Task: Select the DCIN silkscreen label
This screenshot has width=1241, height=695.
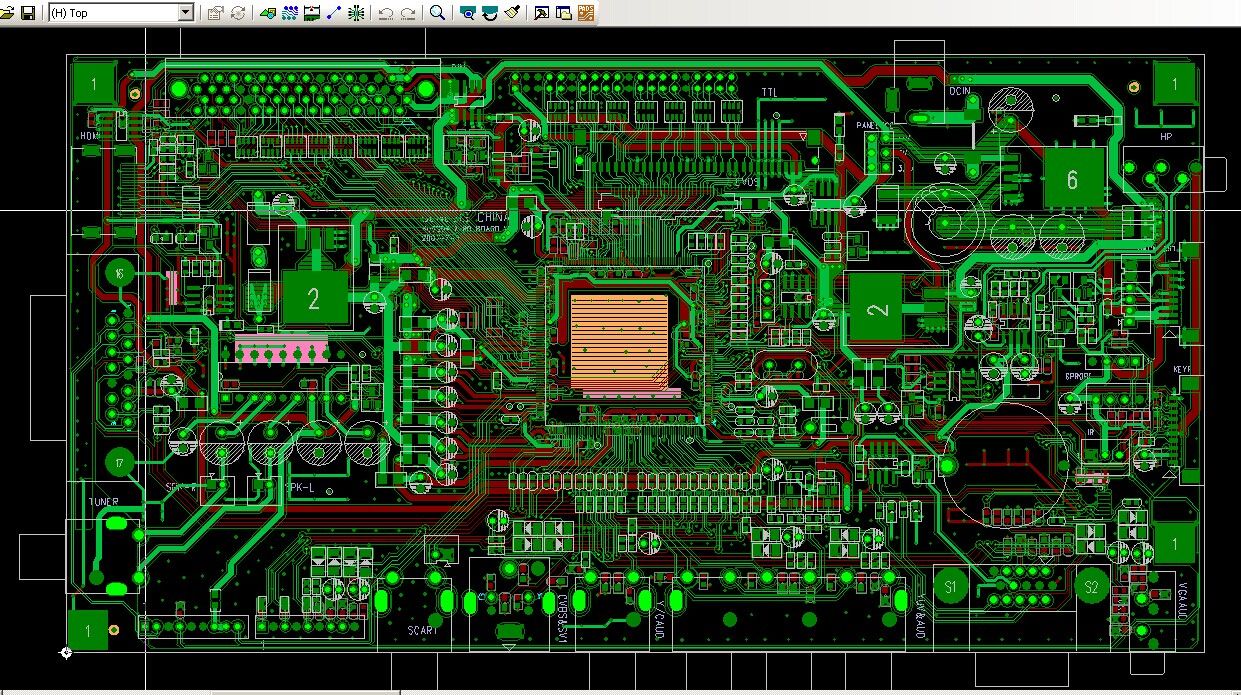Action: [960, 91]
